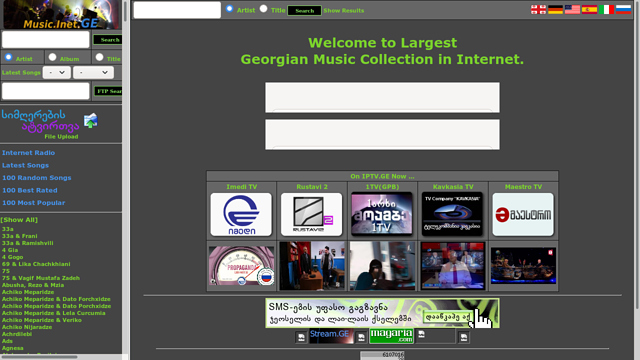Open artist 'Abusha, Rezo & Mzia'

click(x=33, y=285)
